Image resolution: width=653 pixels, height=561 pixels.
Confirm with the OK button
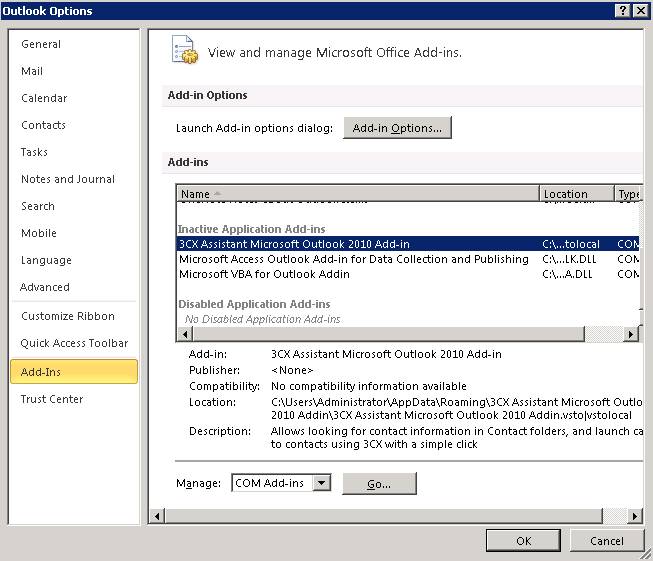(x=523, y=541)
